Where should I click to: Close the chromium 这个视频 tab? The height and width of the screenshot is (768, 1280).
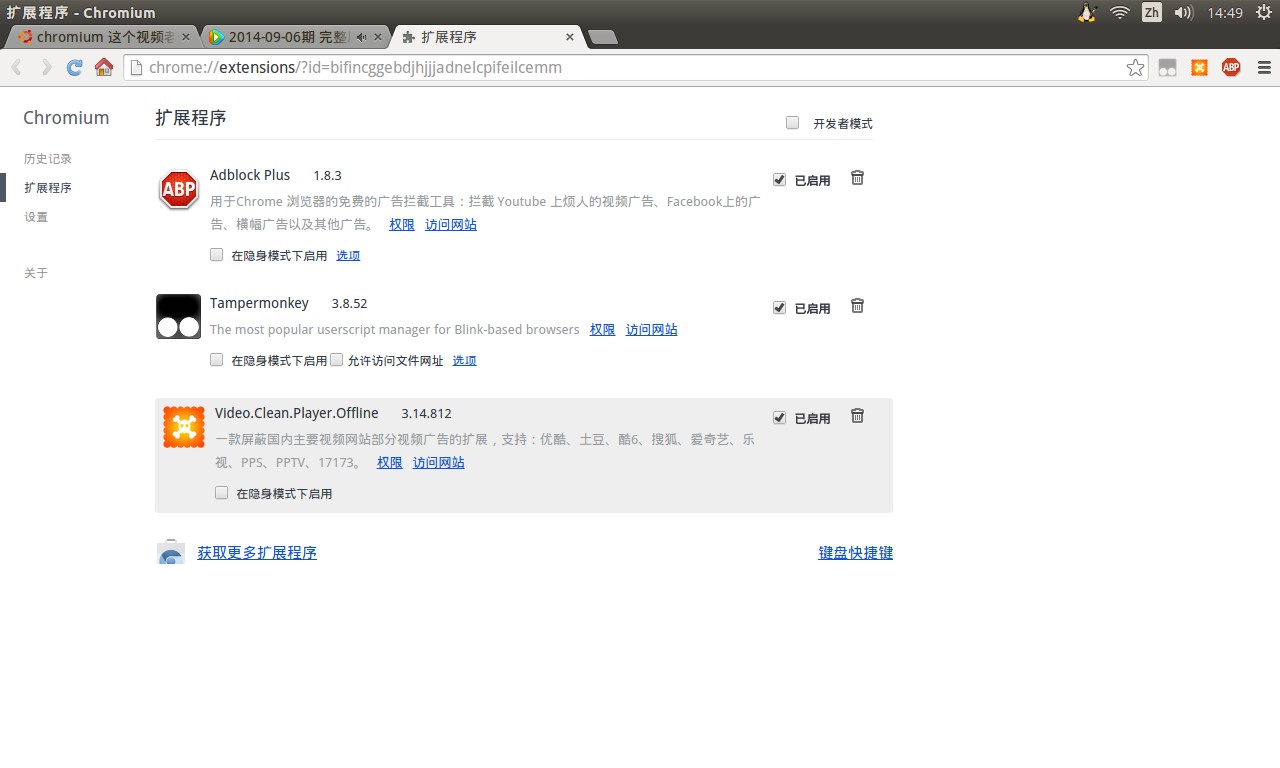pos(185,37)
